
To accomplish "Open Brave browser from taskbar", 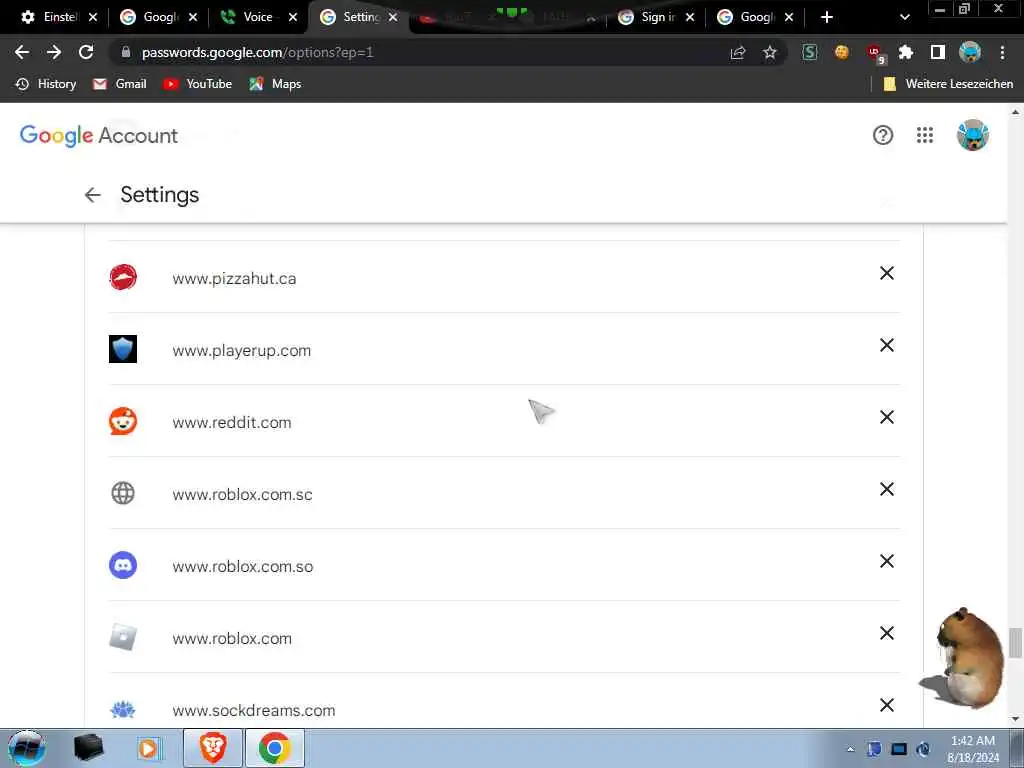I will [x=213, y=748].
